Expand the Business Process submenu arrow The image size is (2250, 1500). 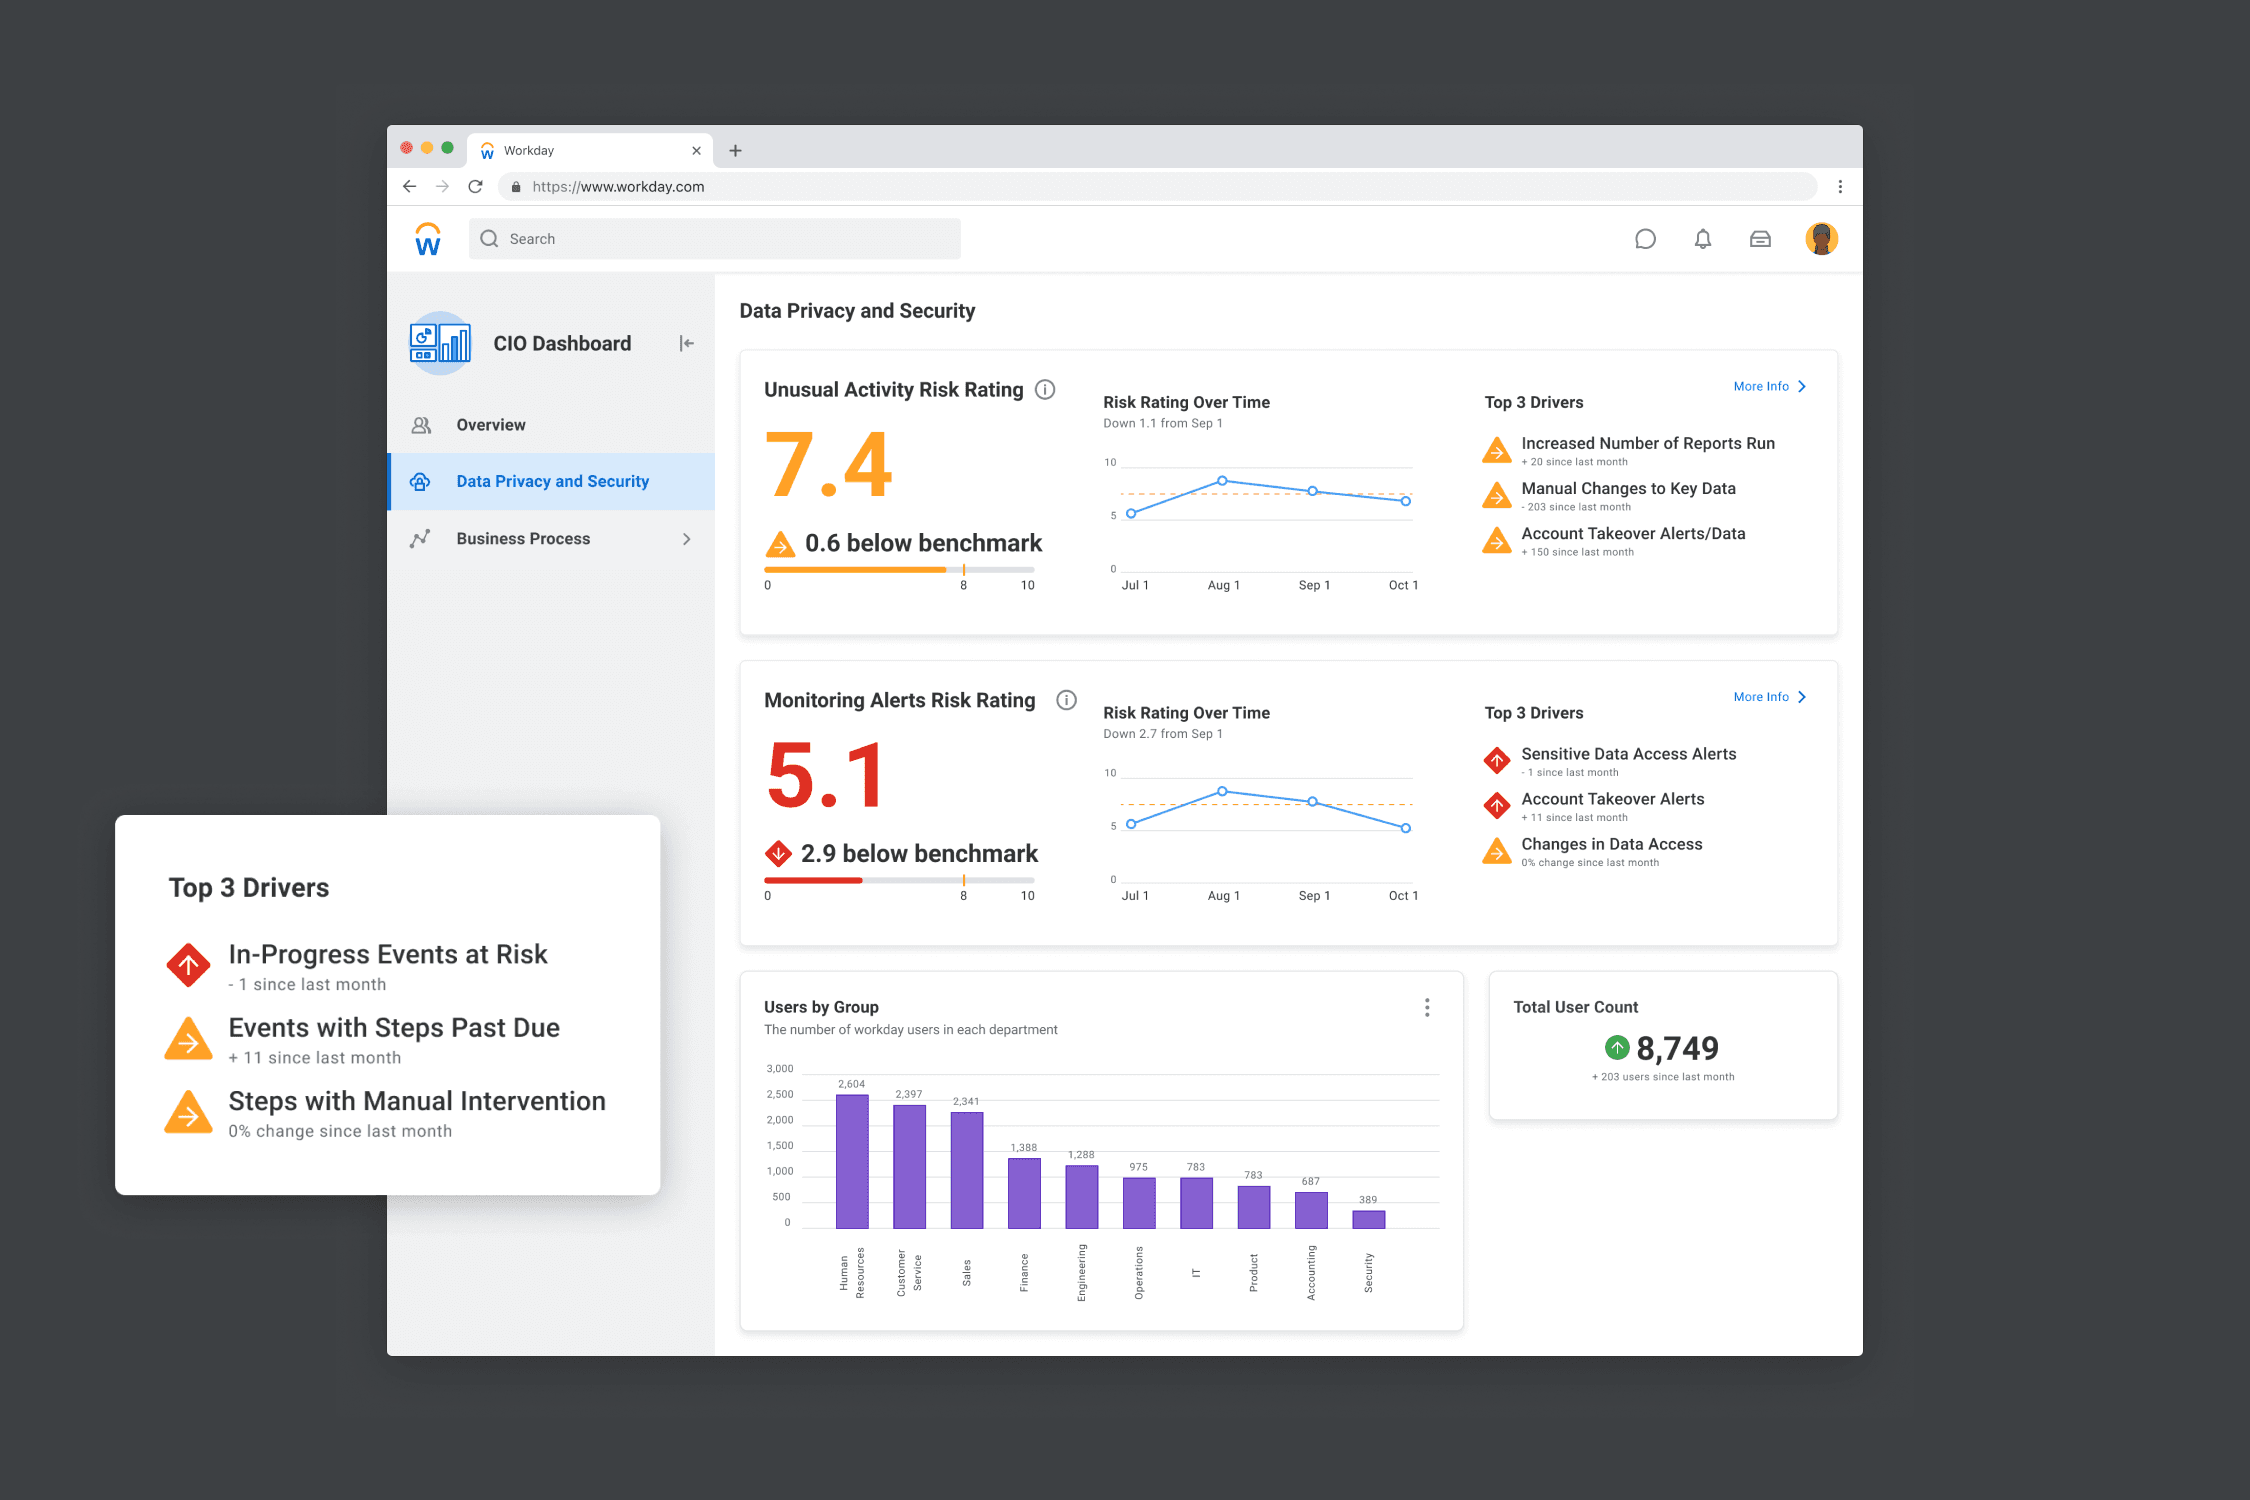click(x=686, y=539)
